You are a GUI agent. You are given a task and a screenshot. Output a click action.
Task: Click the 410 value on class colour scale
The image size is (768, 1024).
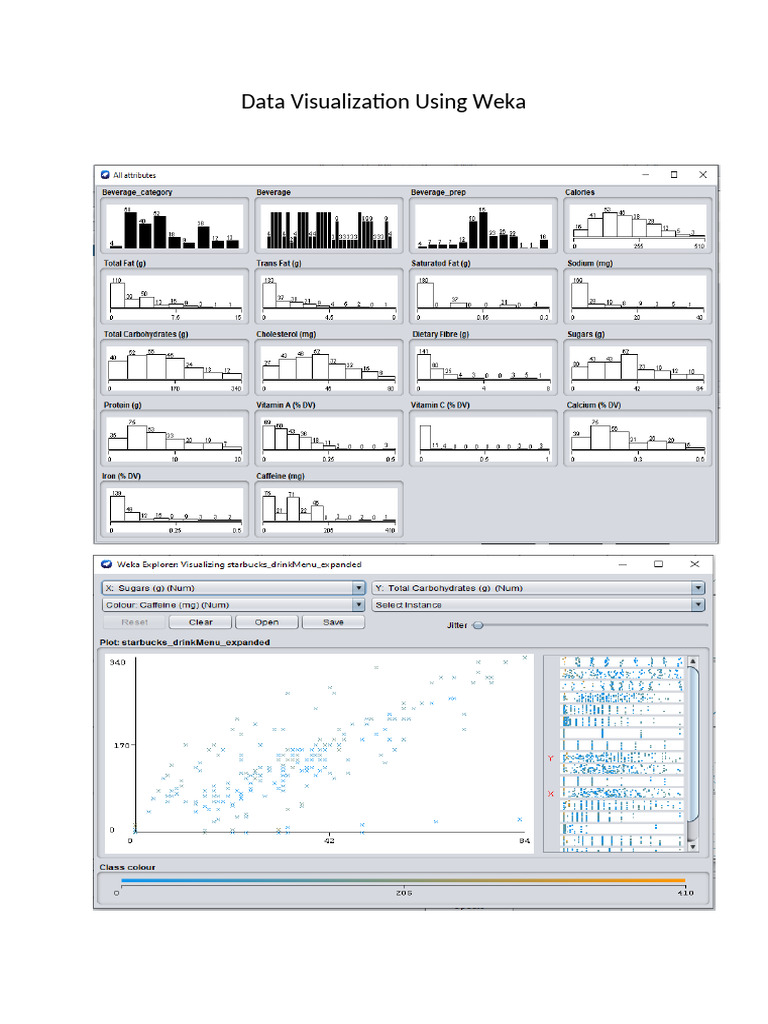pos(685,893)
